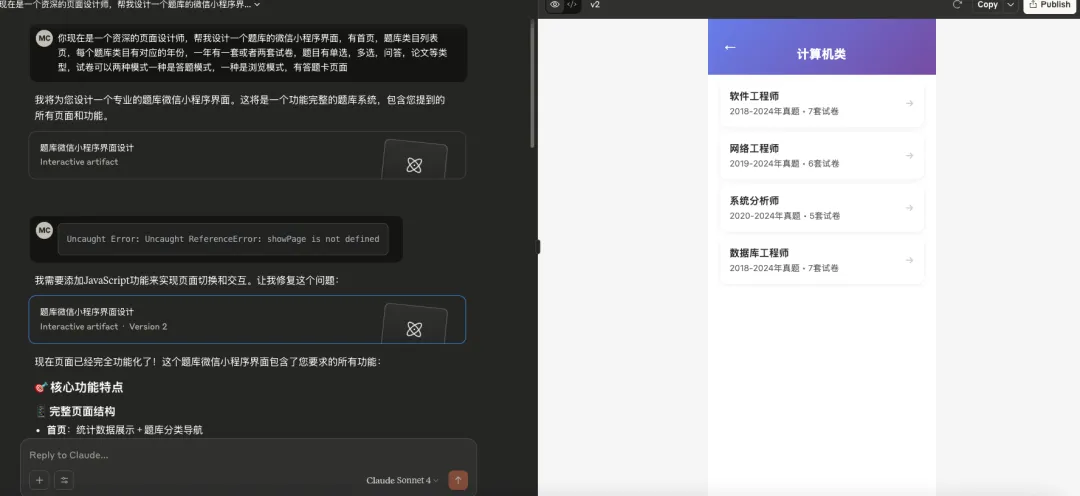Viewport: 1080px width, 496px height.
Task: Open the 软件工程师 category card
Action: click(821, 103)
